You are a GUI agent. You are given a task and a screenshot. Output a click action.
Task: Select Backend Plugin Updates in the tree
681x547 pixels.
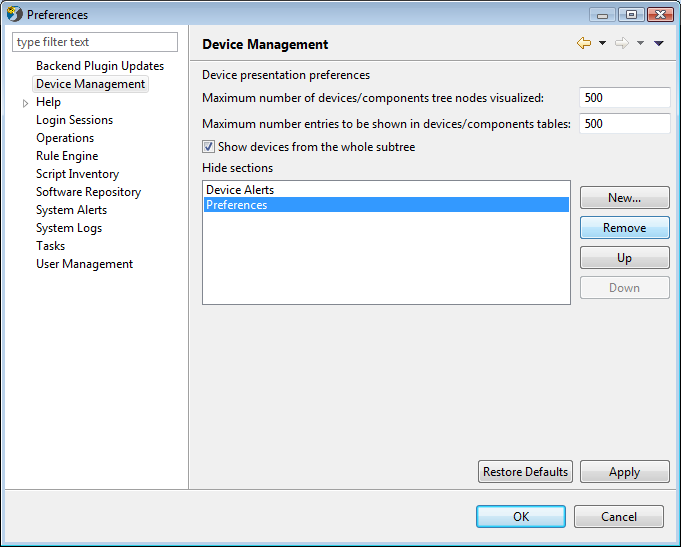click(100, 66)
